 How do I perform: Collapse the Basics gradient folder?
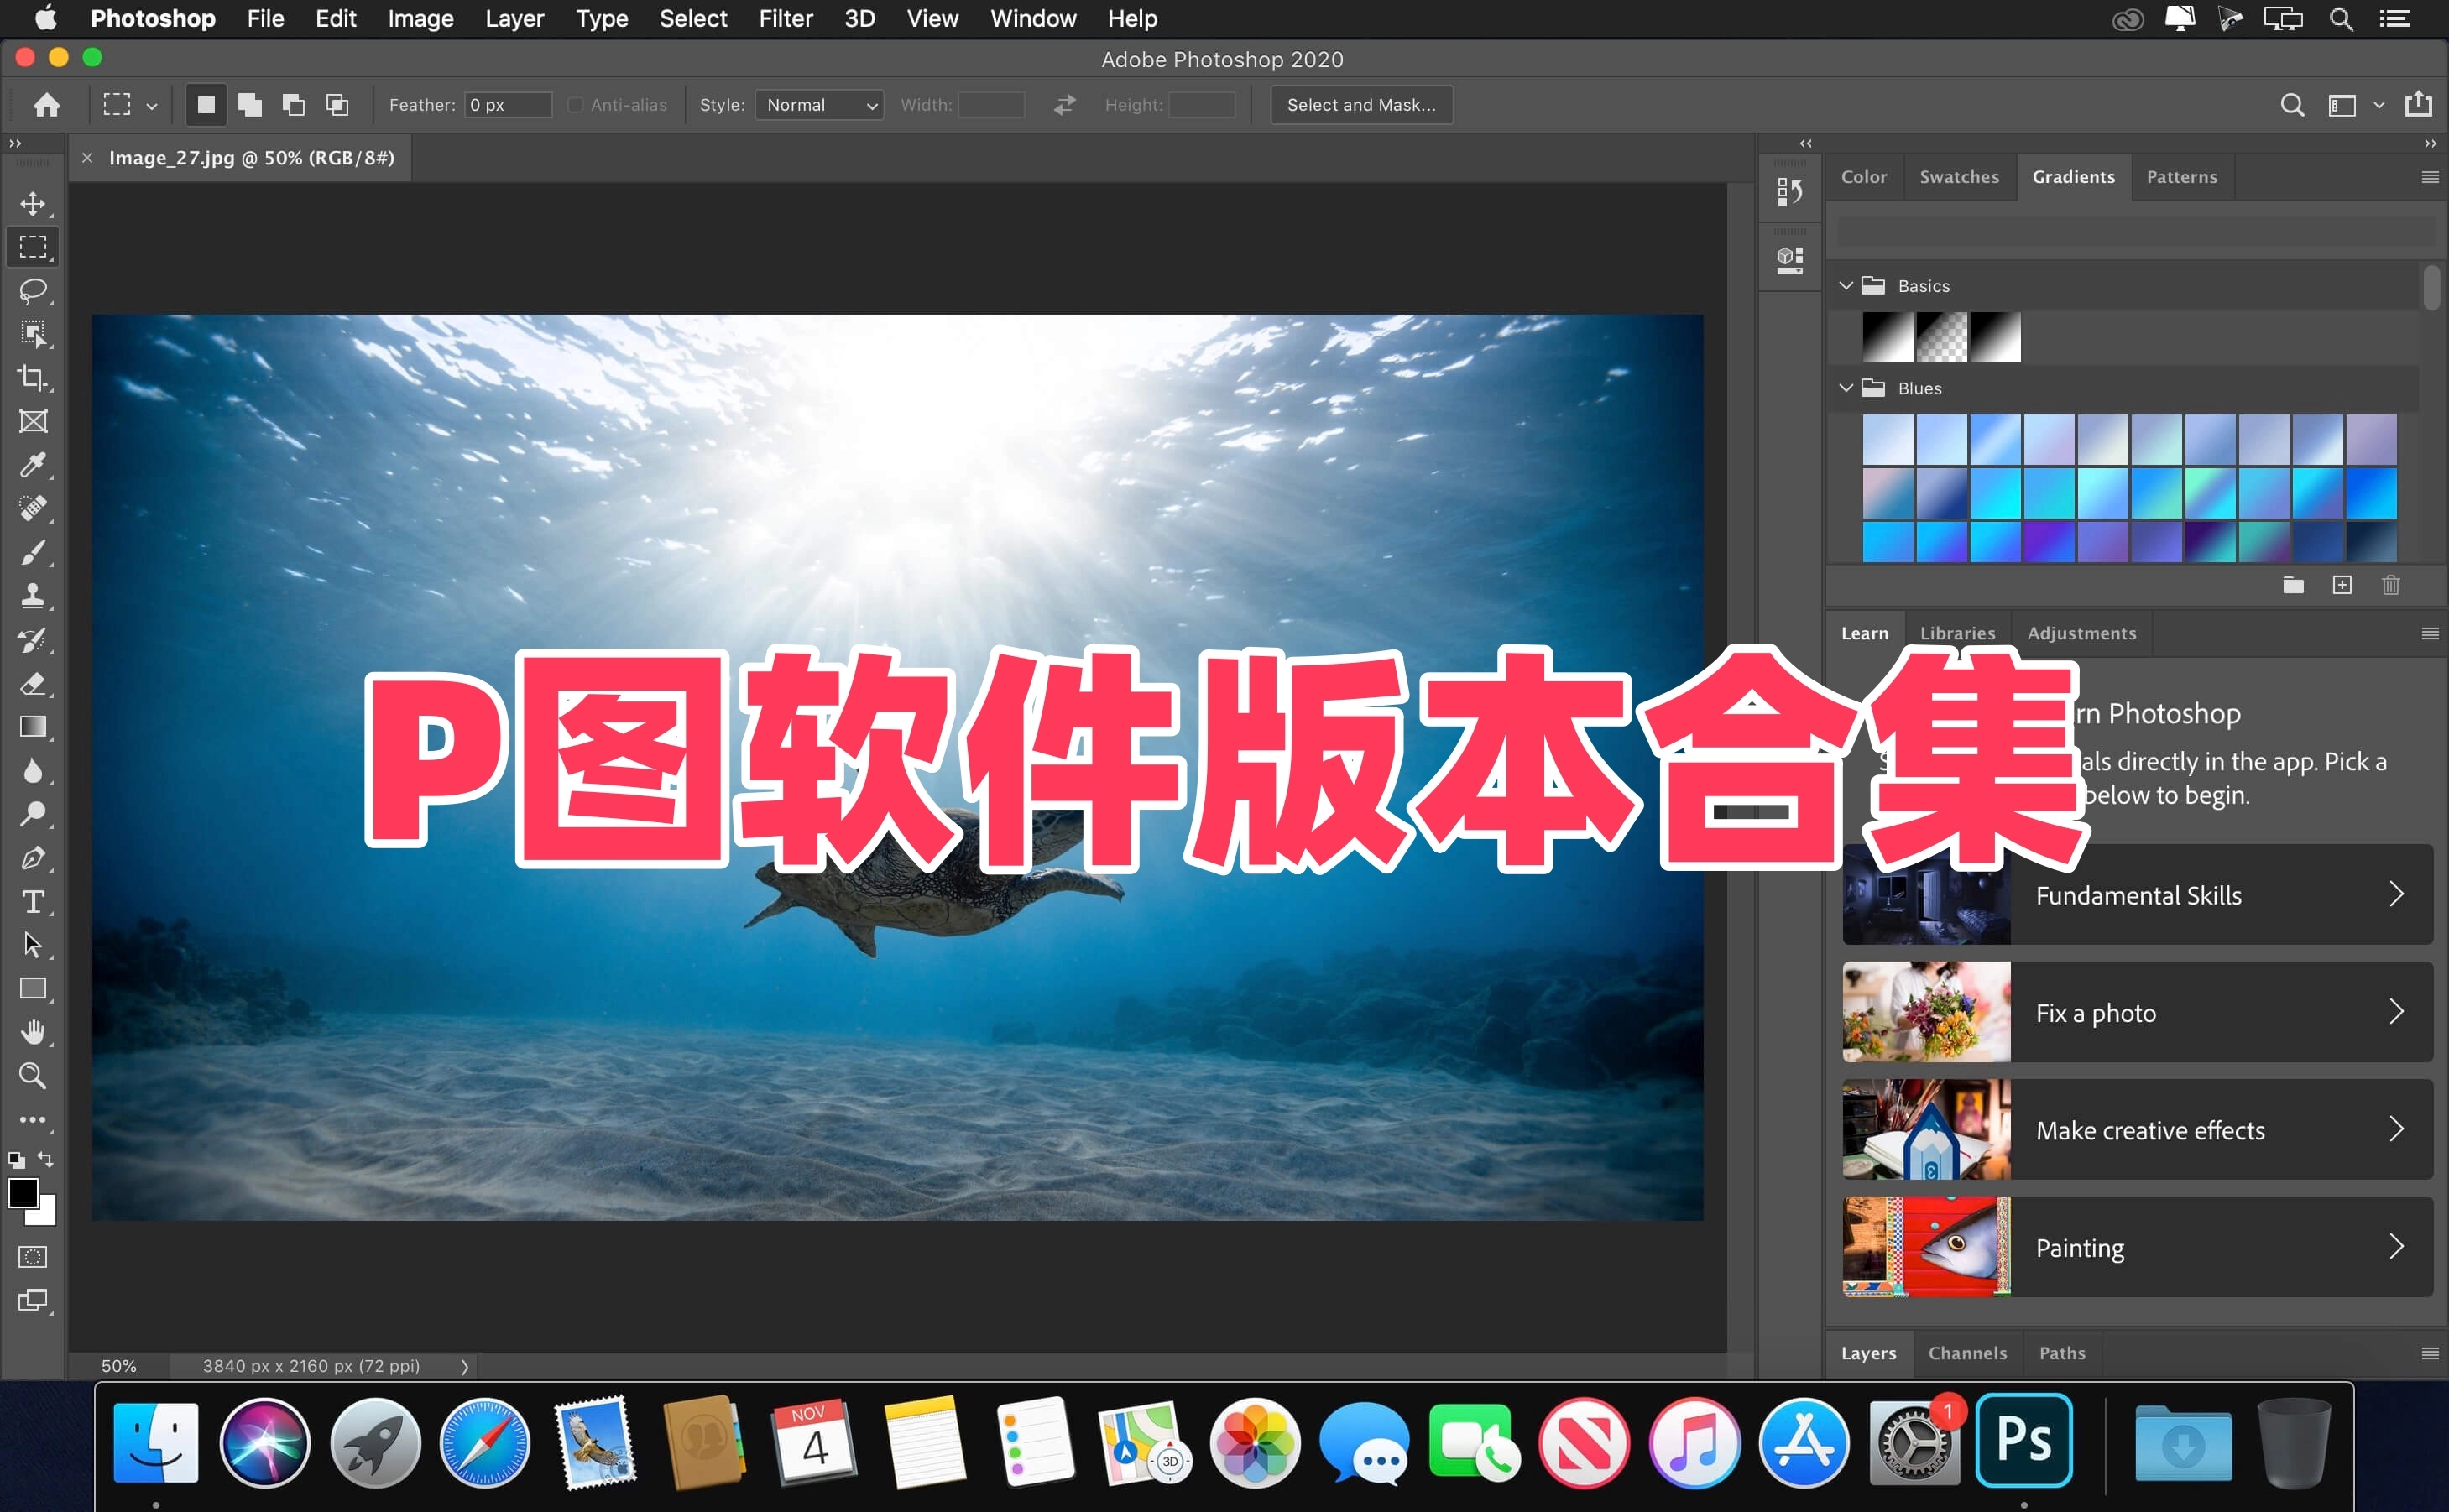(x=1846, y=286)
